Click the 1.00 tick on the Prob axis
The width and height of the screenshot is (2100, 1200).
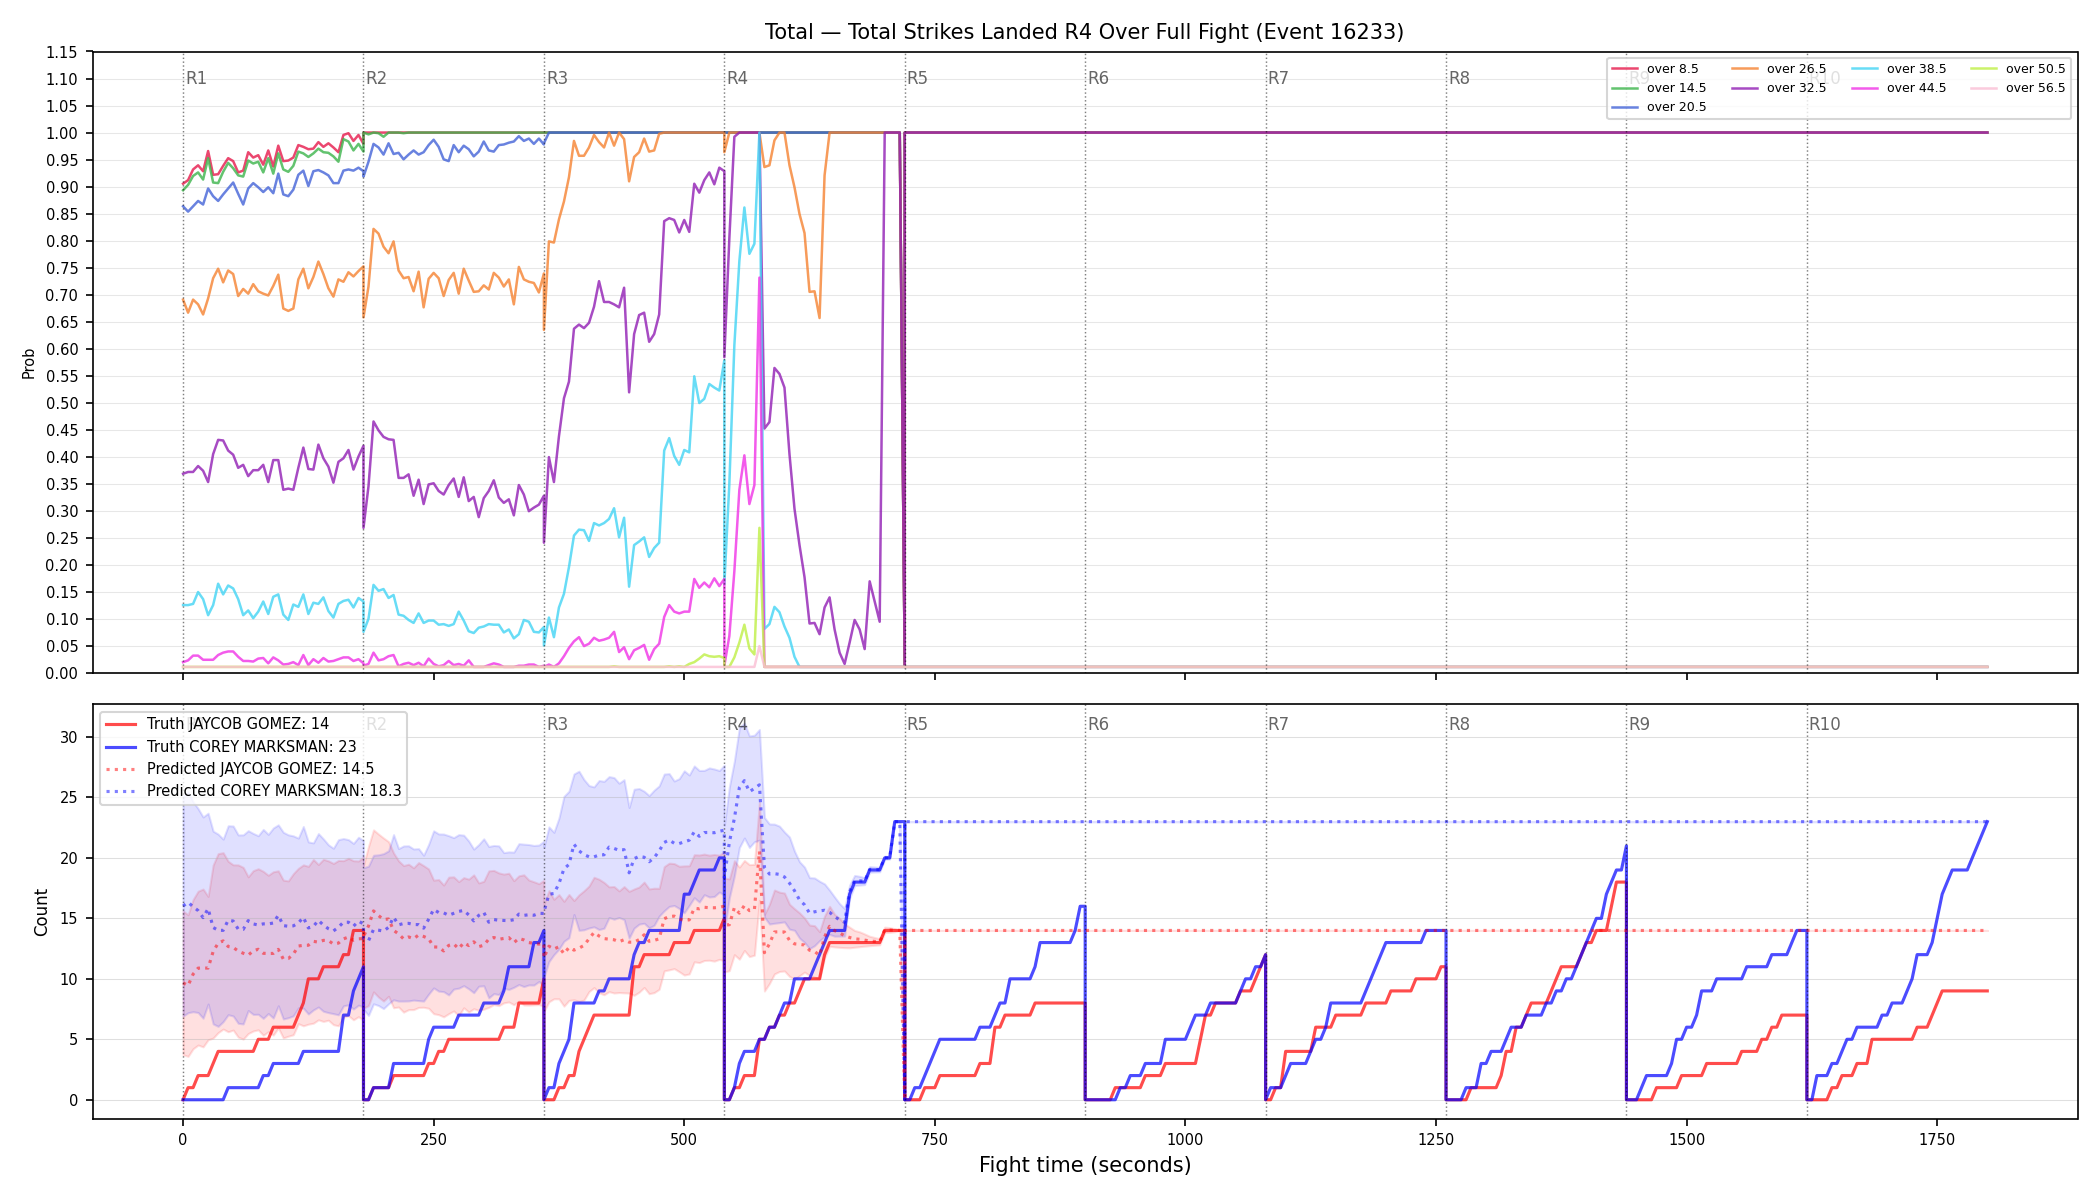click(x=61, y=133)
